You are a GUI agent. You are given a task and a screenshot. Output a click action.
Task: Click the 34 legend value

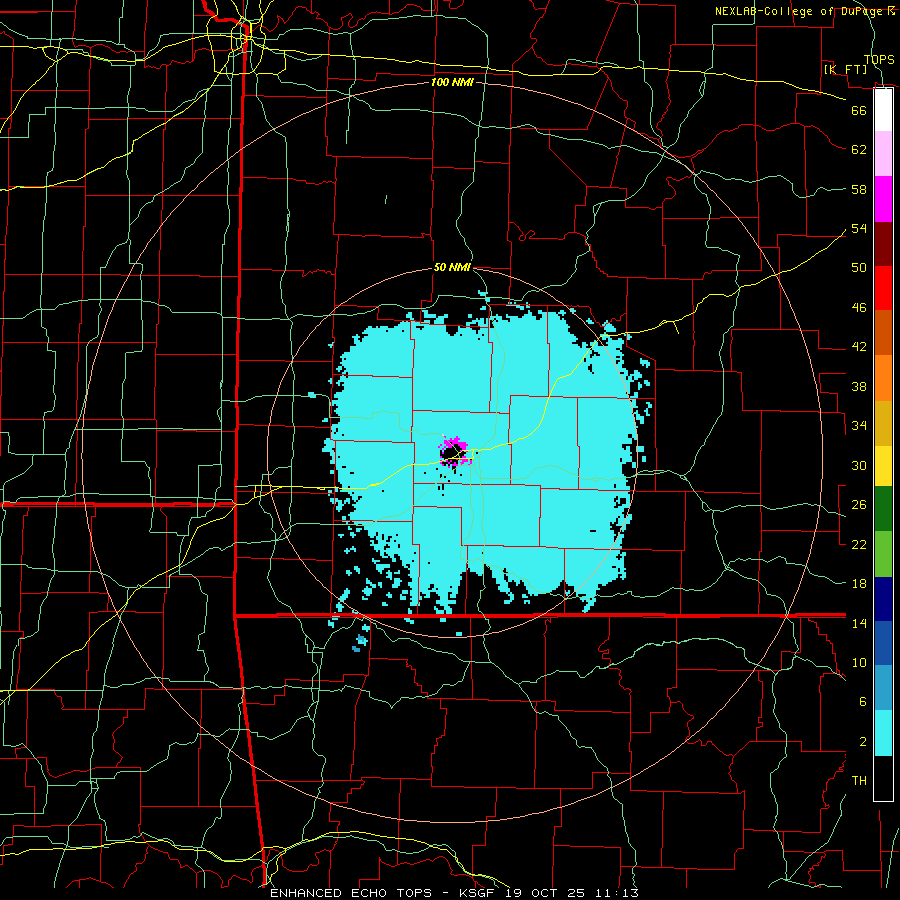[x=859, y=426]
